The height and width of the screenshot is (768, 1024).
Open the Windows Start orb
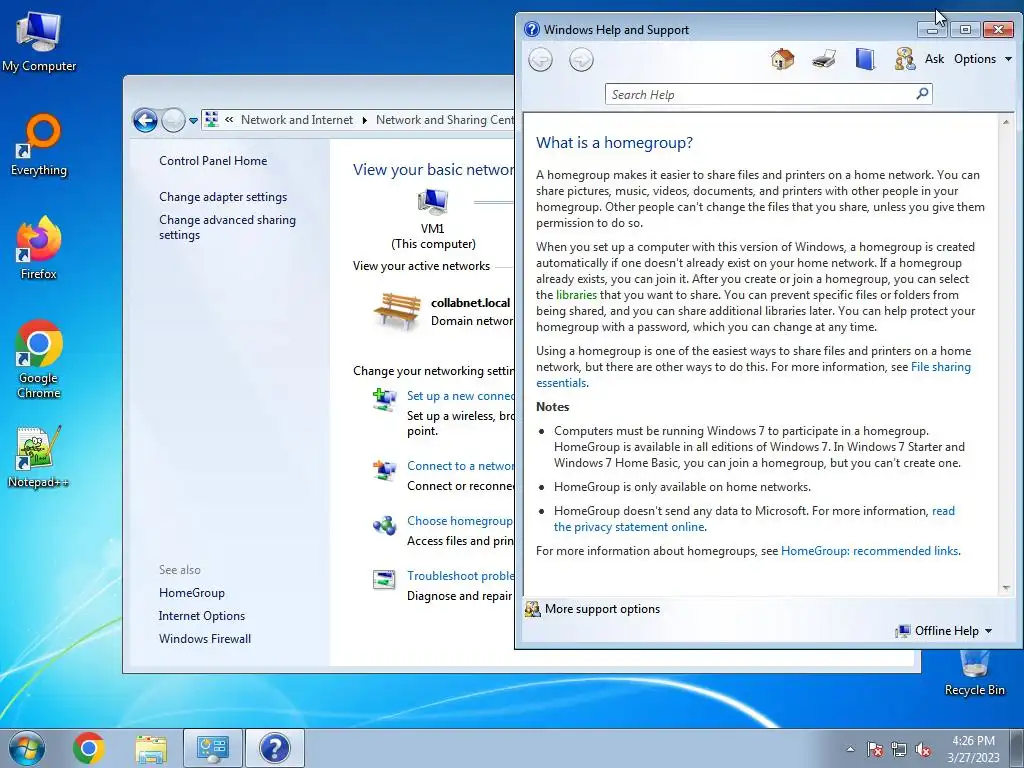click(x=27, y=748)
